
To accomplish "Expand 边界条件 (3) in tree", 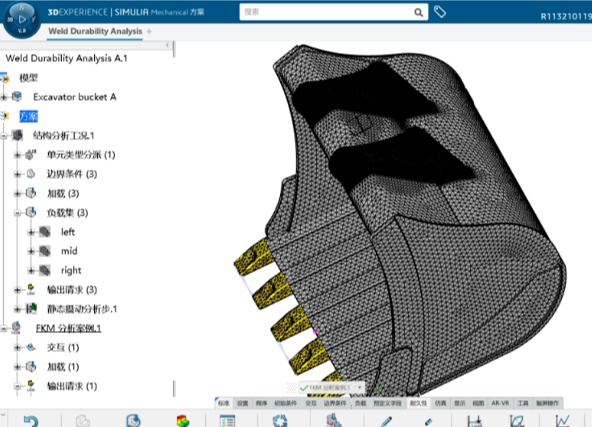I will (17, 174).
